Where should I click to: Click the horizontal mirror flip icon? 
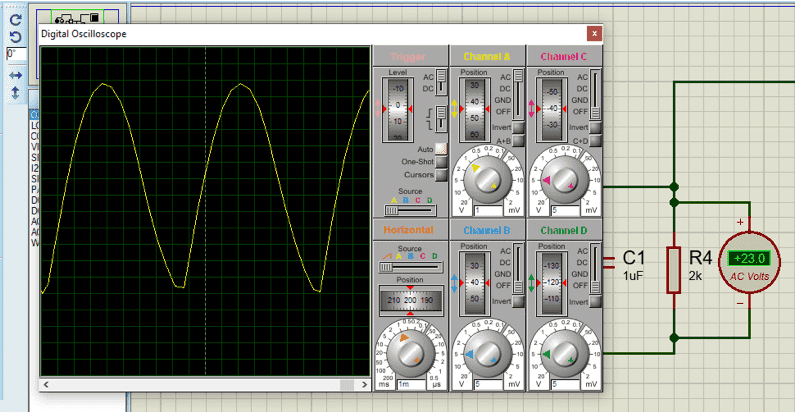point(15,75)
